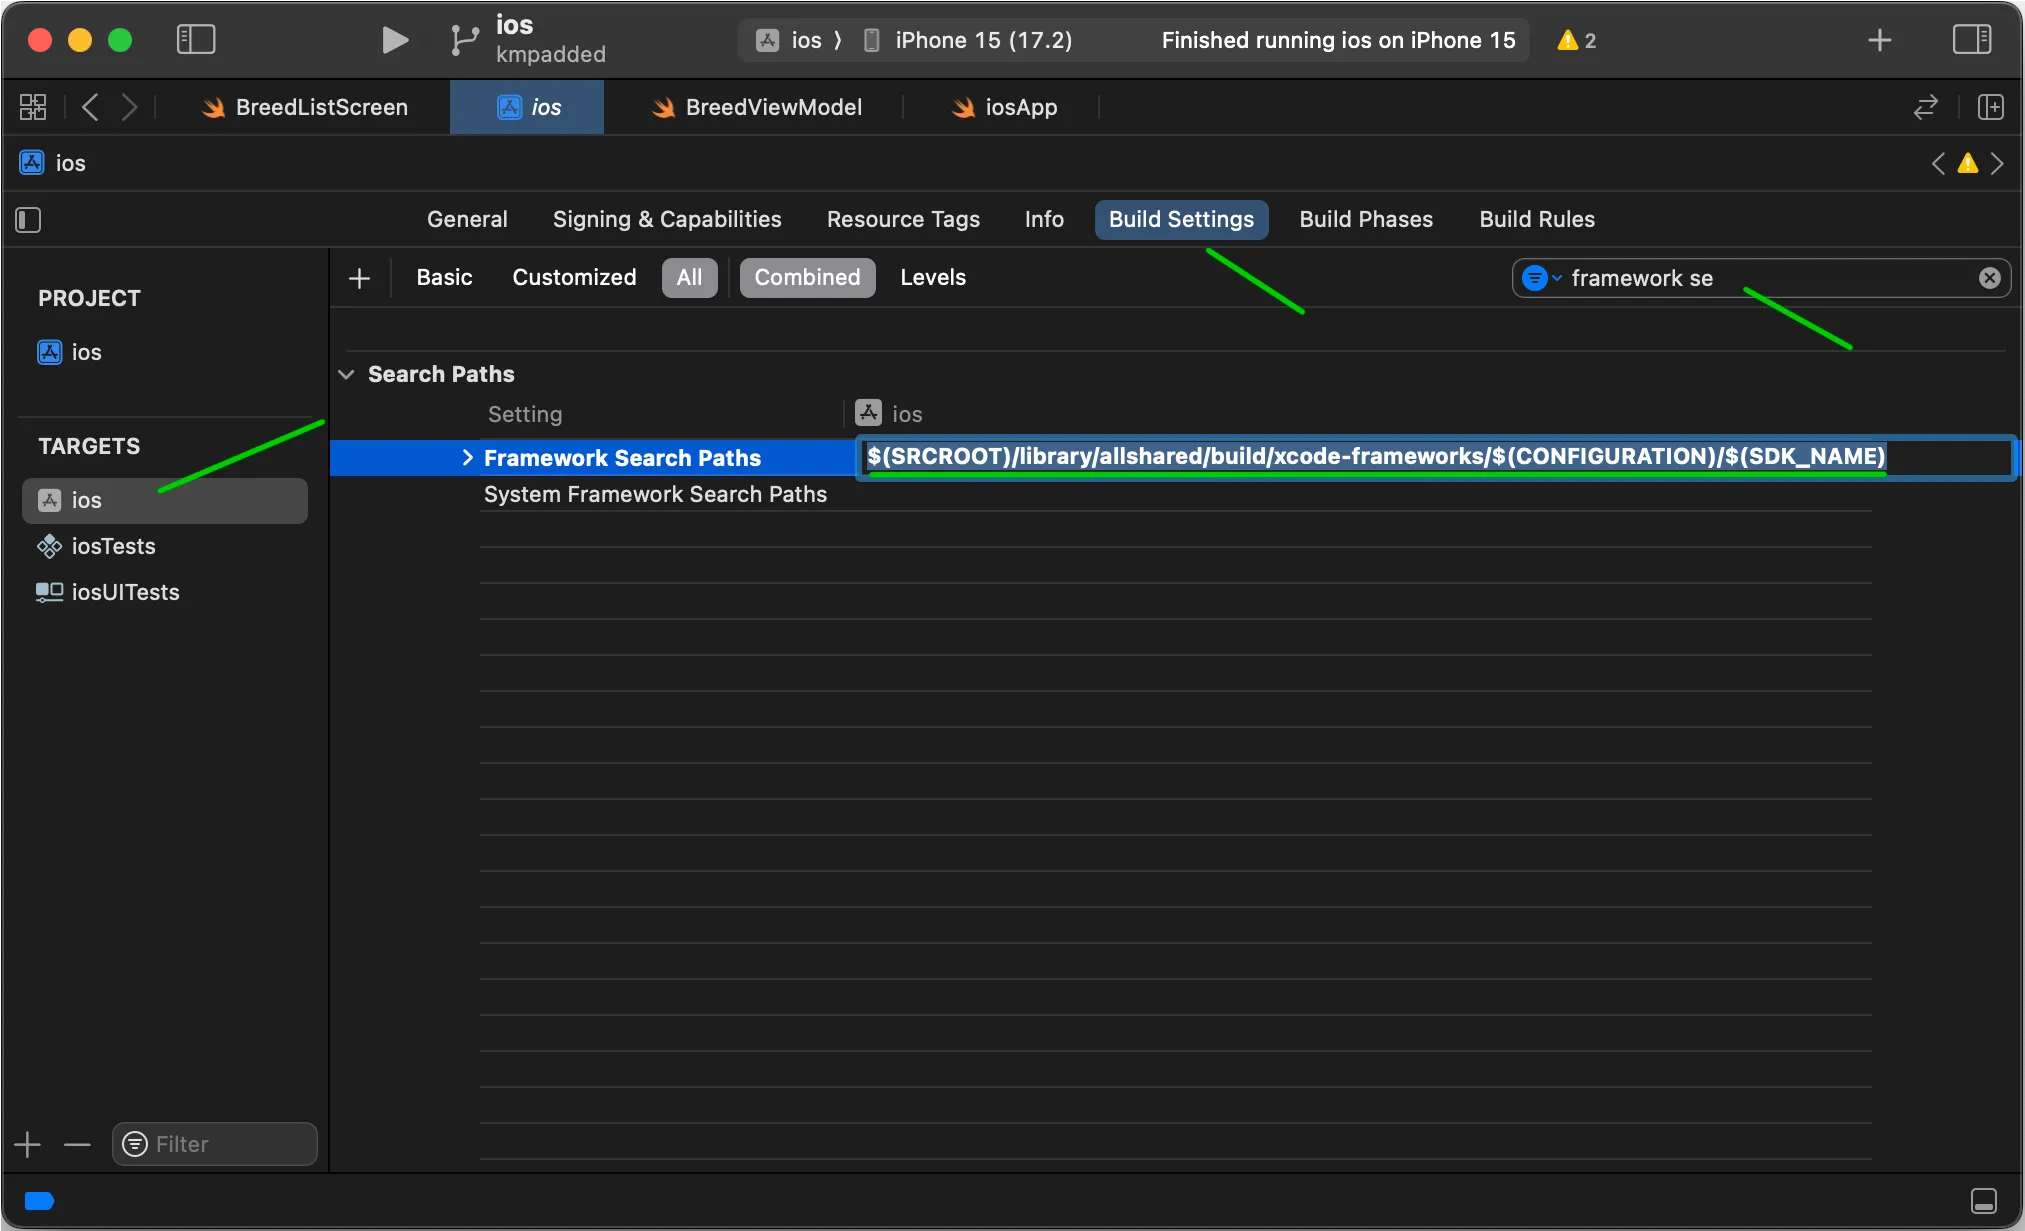Switch to iosApp tab
Screen dimensions: 2025x1231
pyautogui.click(x=1003, y=107)
